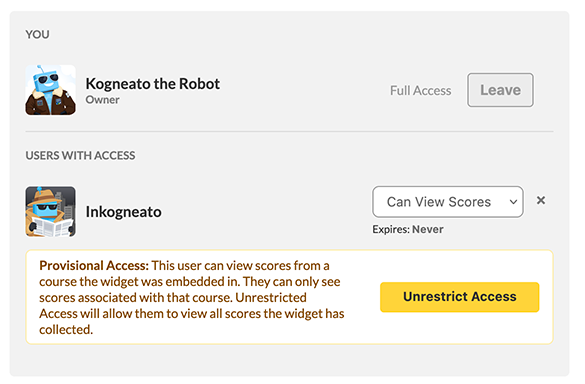The height and width of the screenshot is (384, 585).
Task: Click the Full Access label
Action: pyautogui.click(x=420, y=90)
